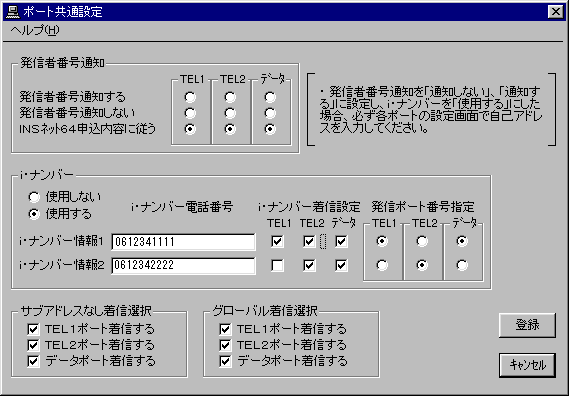This screenshot has height=396, width=569.
Task: Select 発信者番号通知しない for データ
Action: pos(270,113)
